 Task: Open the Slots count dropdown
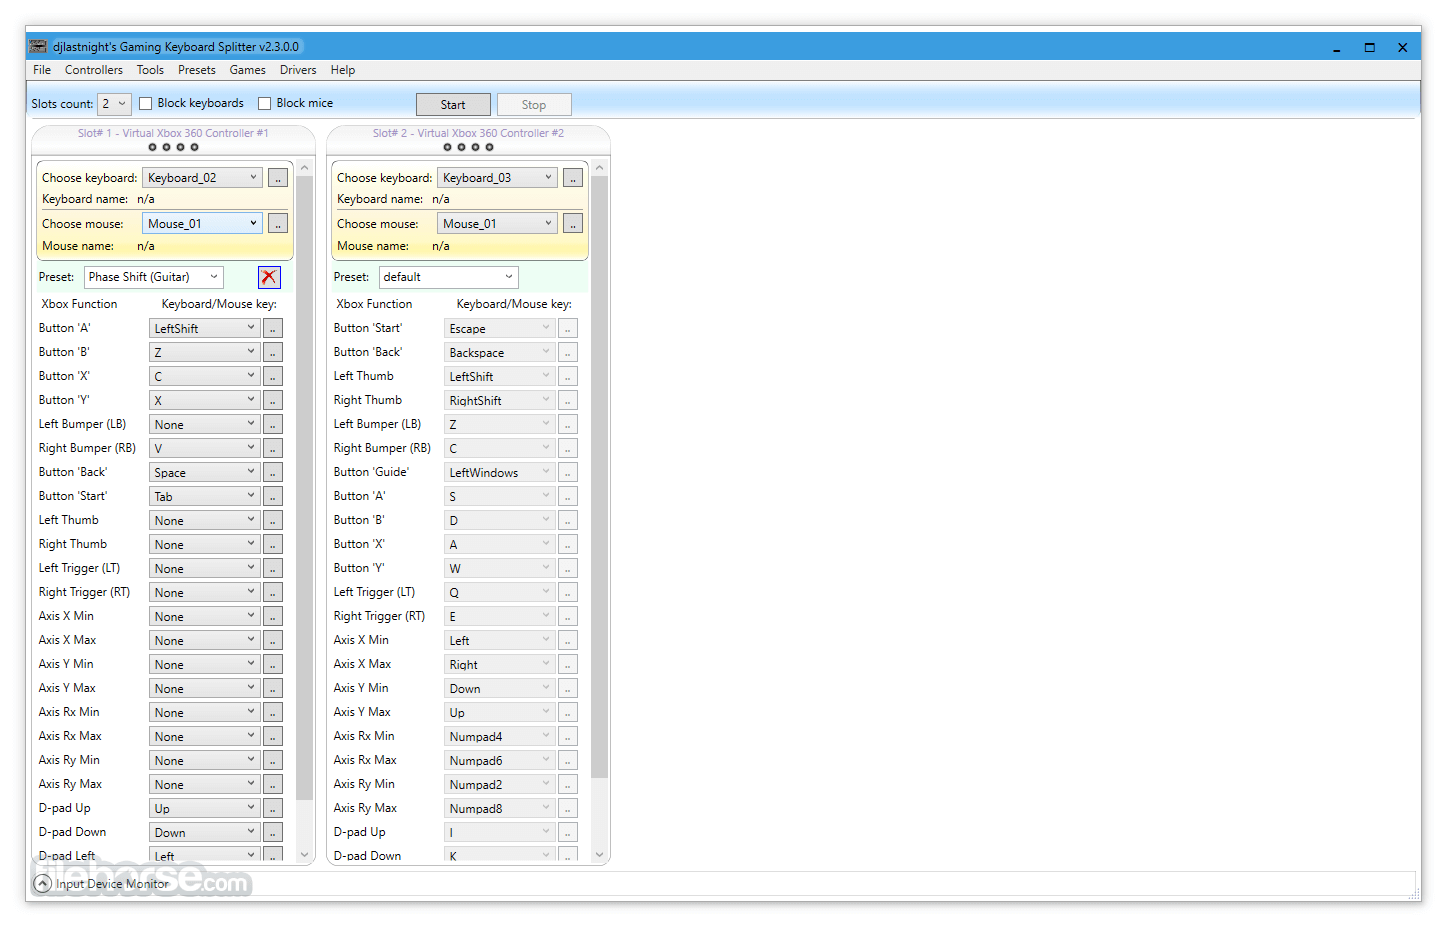tap(114, 104)
